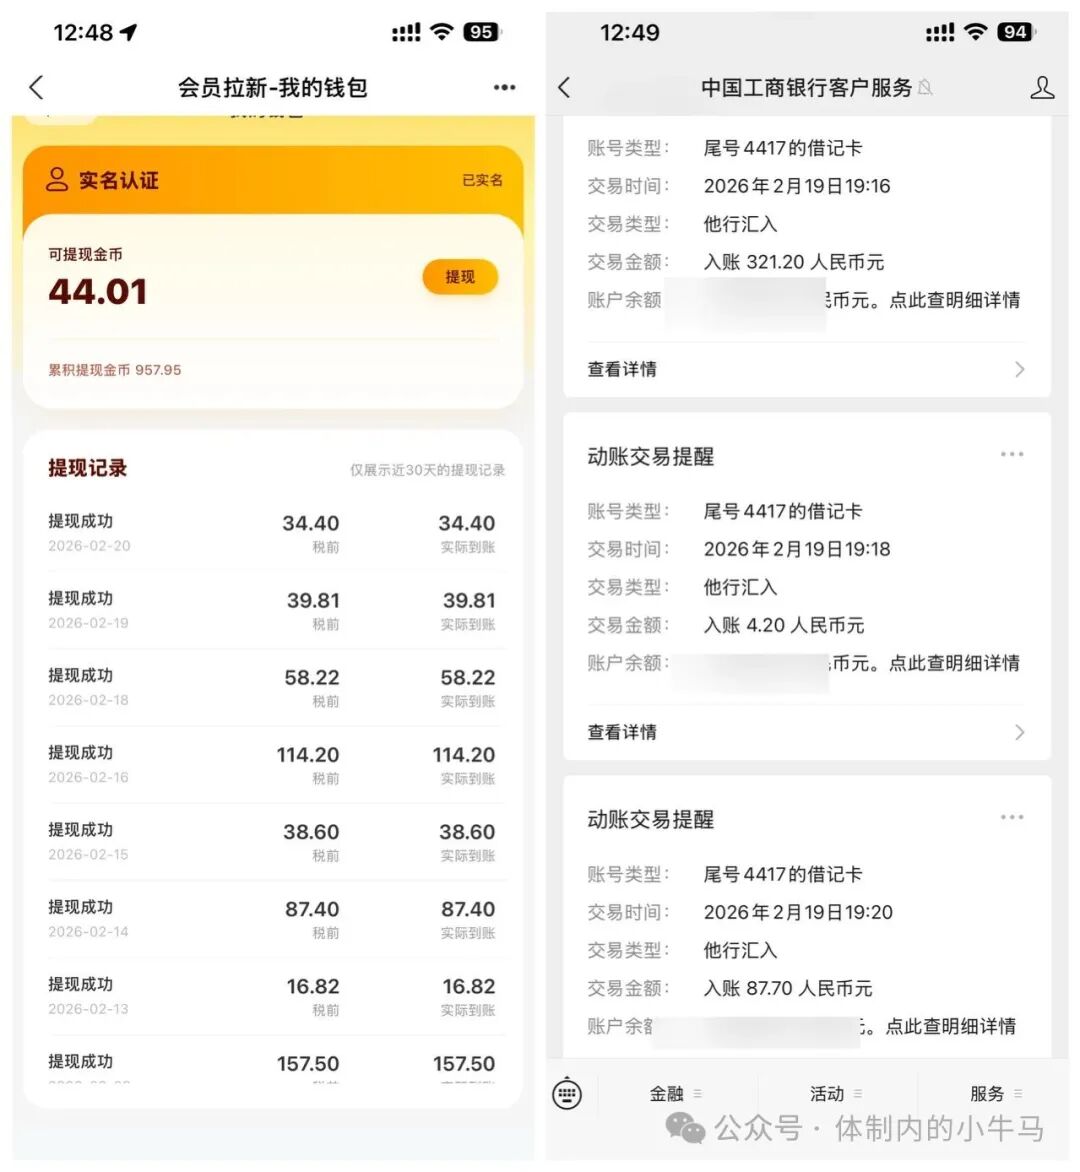Screen dimensions: 1080x1172
Task: Tap the 入账 321.20 人民币元 amount
Action: coord(794,262)
